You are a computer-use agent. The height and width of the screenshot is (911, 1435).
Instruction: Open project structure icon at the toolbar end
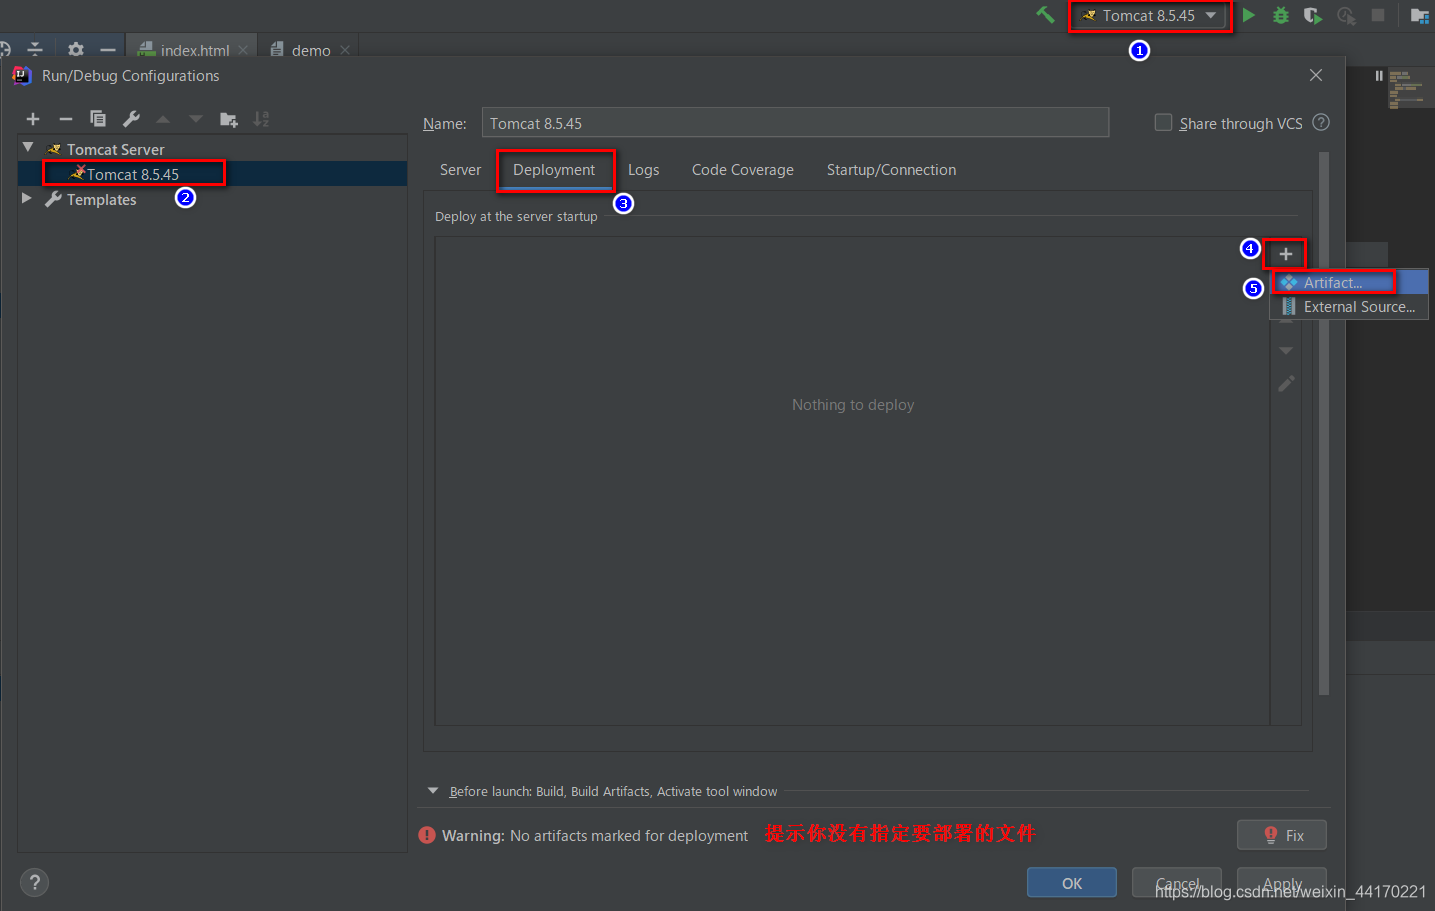click(1419, 15)
